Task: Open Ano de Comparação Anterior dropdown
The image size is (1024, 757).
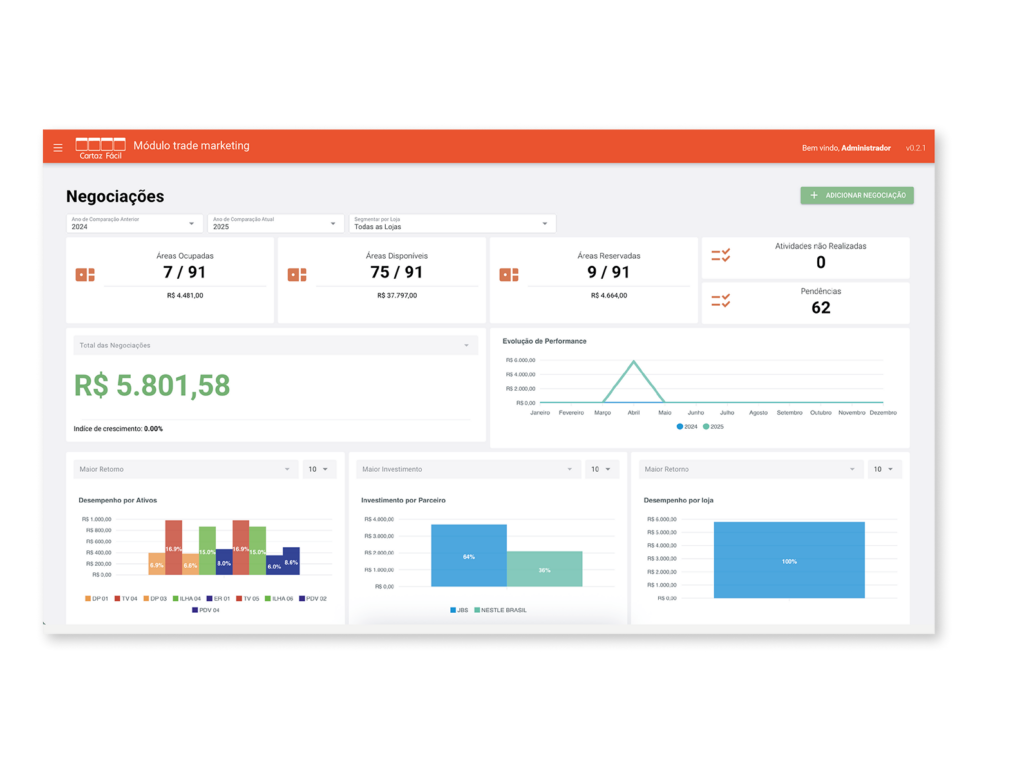Action: (x=133, y=223)
